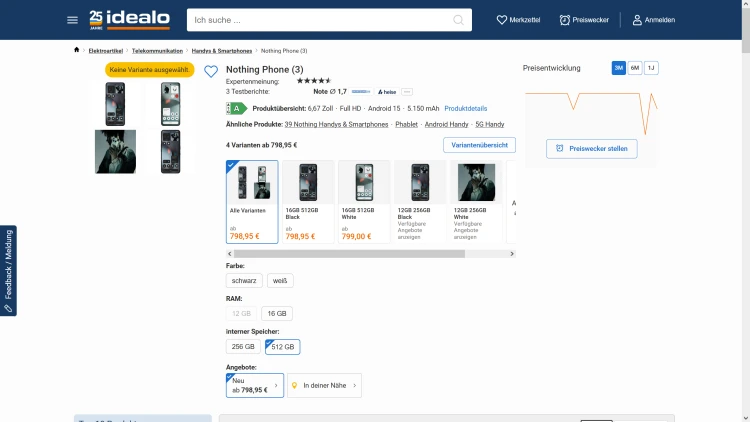The image size is (750, 422).
Task: Show 6M price history
Action: pos(635,68)
